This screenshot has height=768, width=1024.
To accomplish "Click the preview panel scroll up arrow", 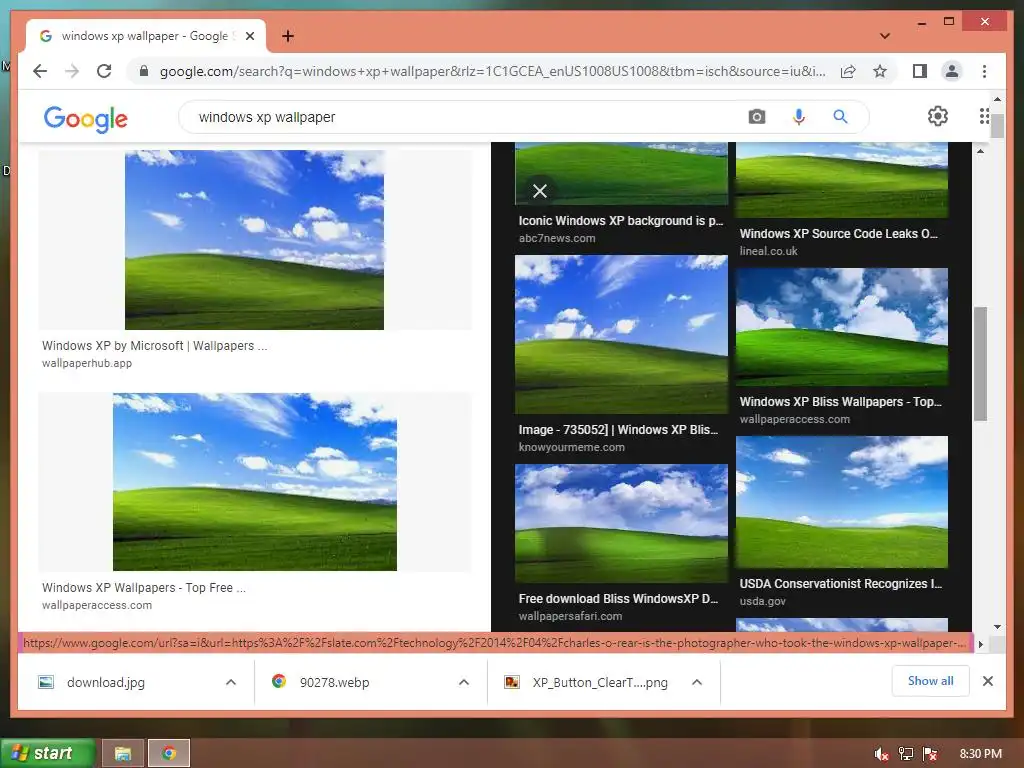I will [980, 151].
